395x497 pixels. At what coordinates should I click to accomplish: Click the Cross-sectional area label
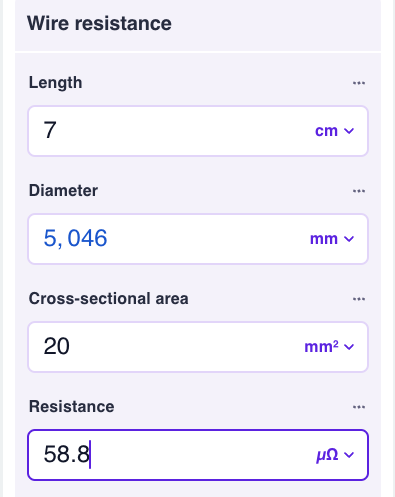tap(109, 299)
